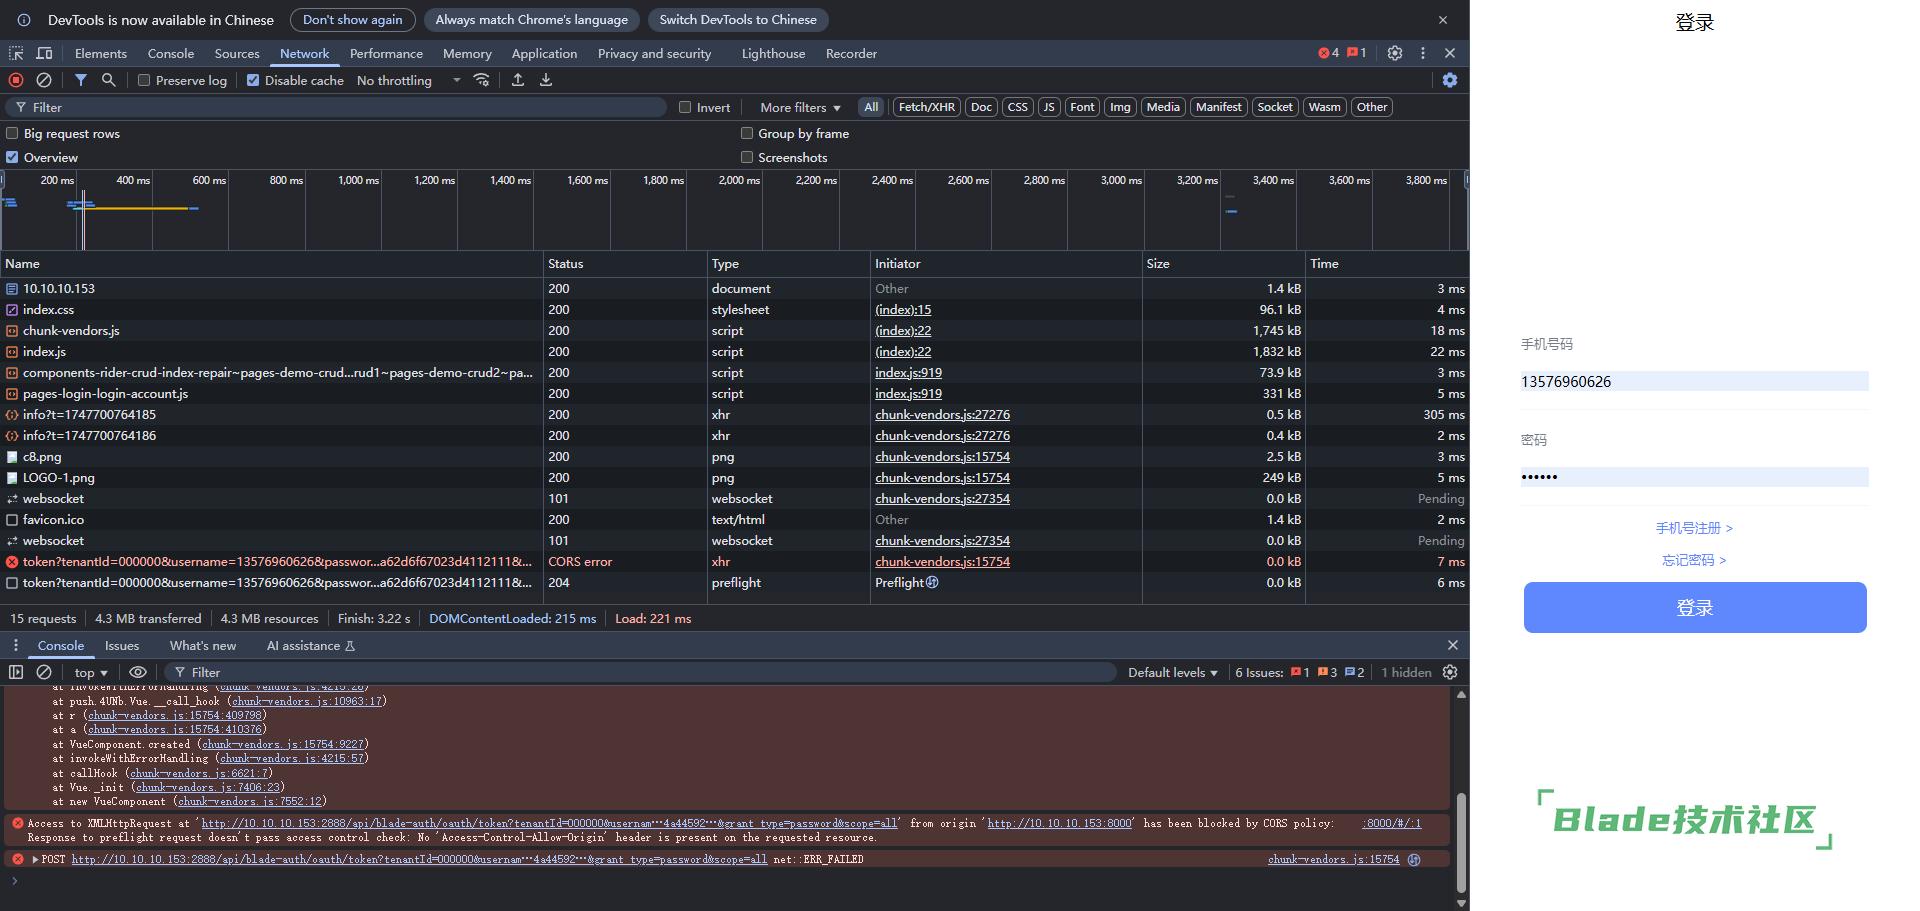Click Switch DevTools to Chinese
1920x911 pixels.
738,20
